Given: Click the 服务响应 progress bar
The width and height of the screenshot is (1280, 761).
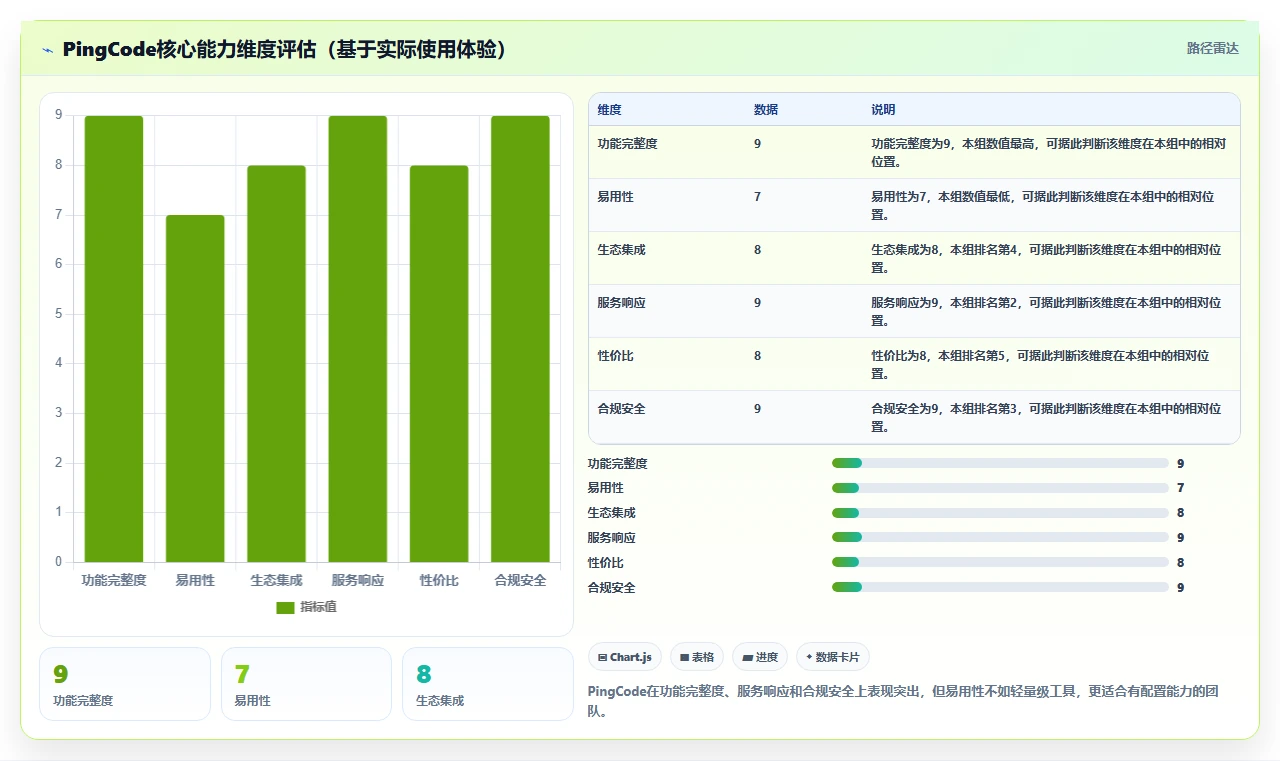Looking at the screenshot, I should coord(1000,537).
